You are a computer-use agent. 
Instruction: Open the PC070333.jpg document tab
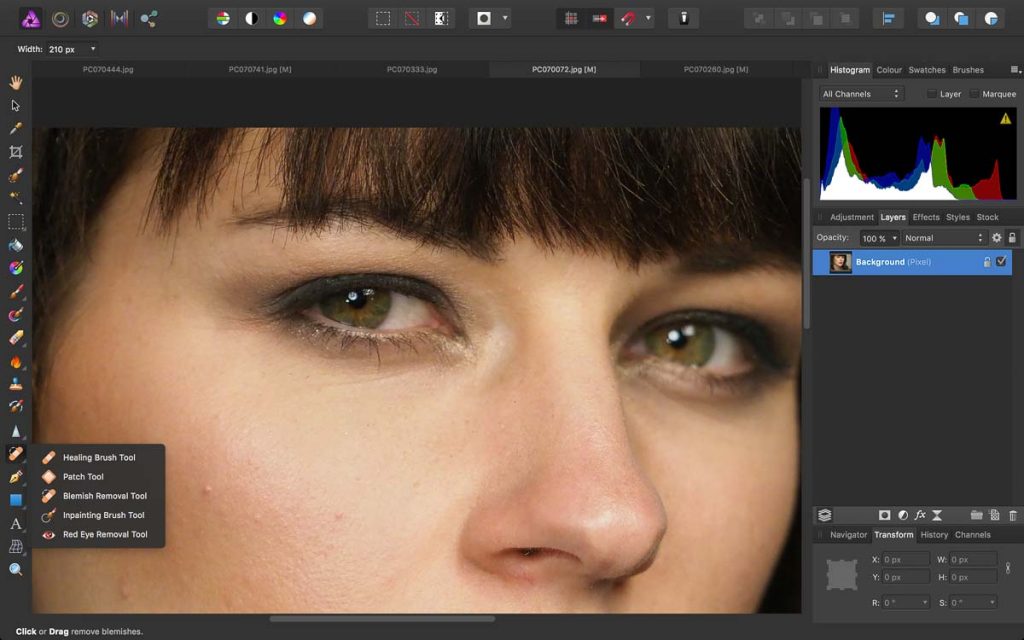412,70
